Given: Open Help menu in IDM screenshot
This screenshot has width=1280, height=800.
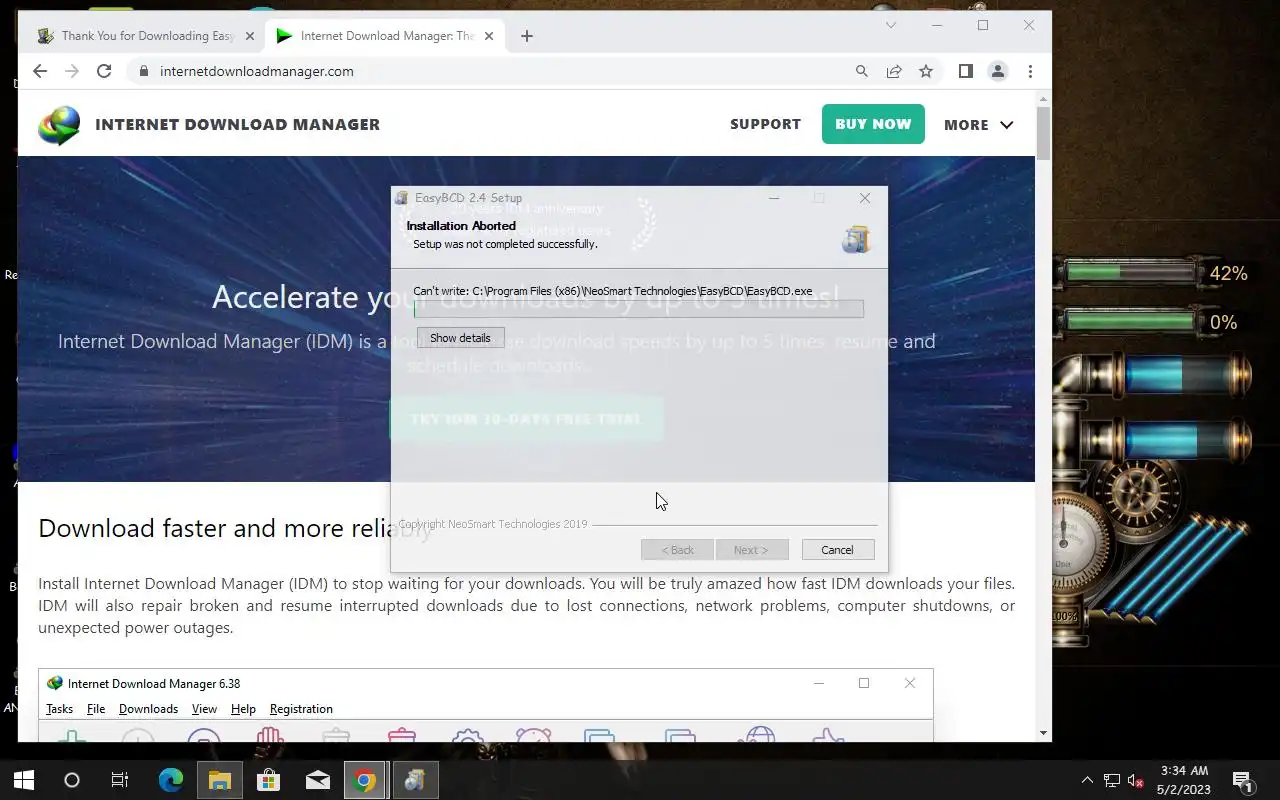Looking at the screenshot, I should (243, 709).
